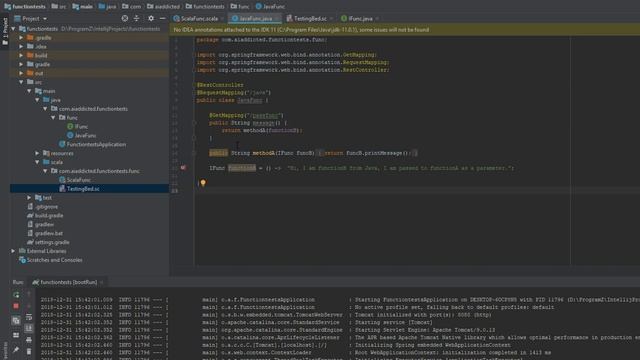
Task: Expand the .gradle folder
Action: point(21,38)
